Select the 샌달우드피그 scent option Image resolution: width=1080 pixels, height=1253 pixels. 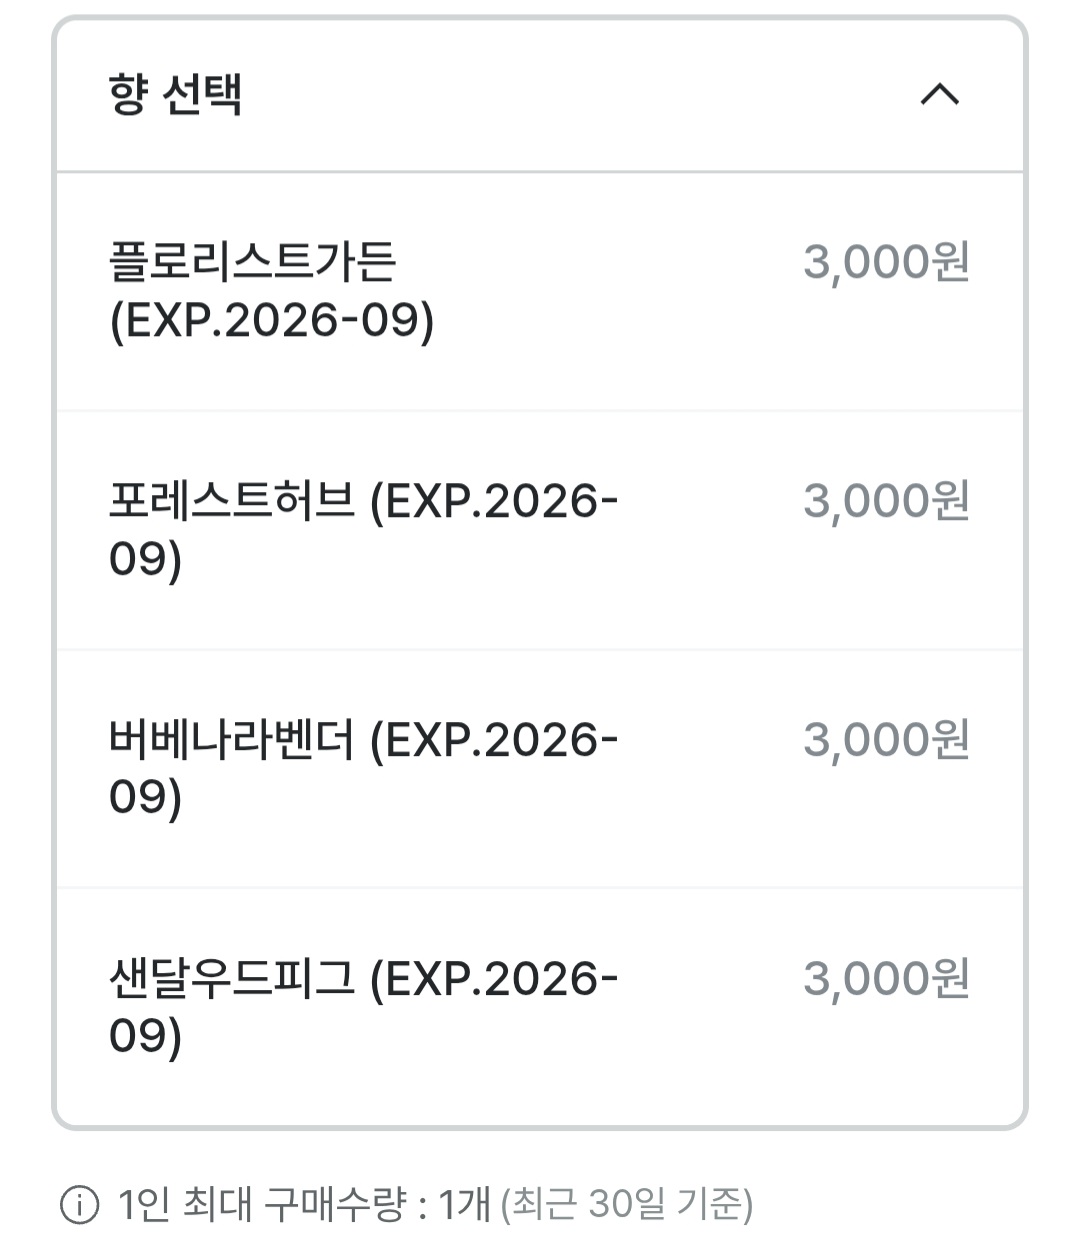click(231, 978)
